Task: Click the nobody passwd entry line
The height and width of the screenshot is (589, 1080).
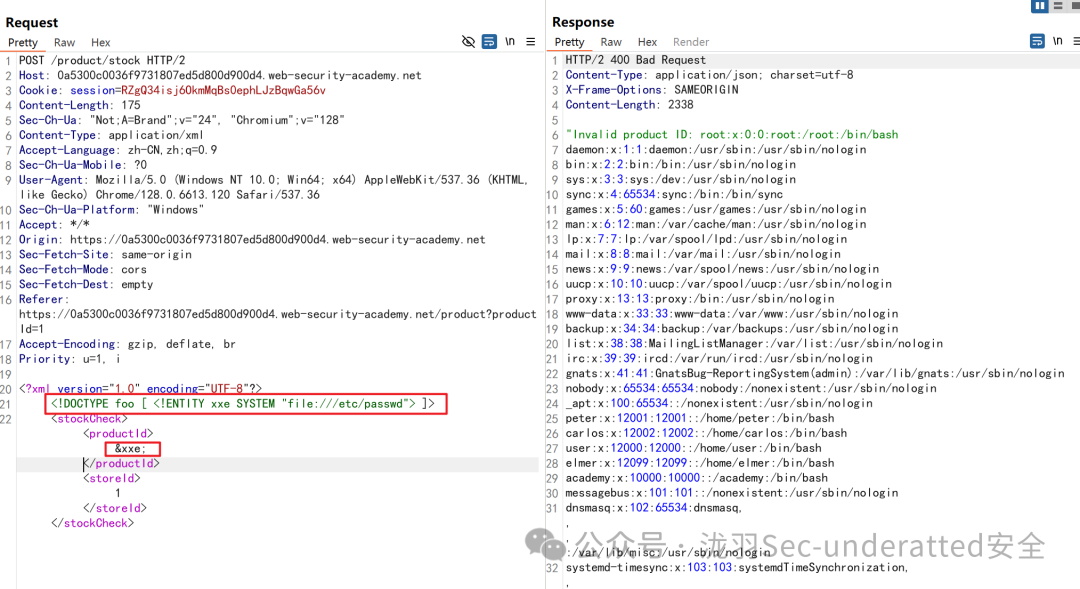Action: coord(751,389)
